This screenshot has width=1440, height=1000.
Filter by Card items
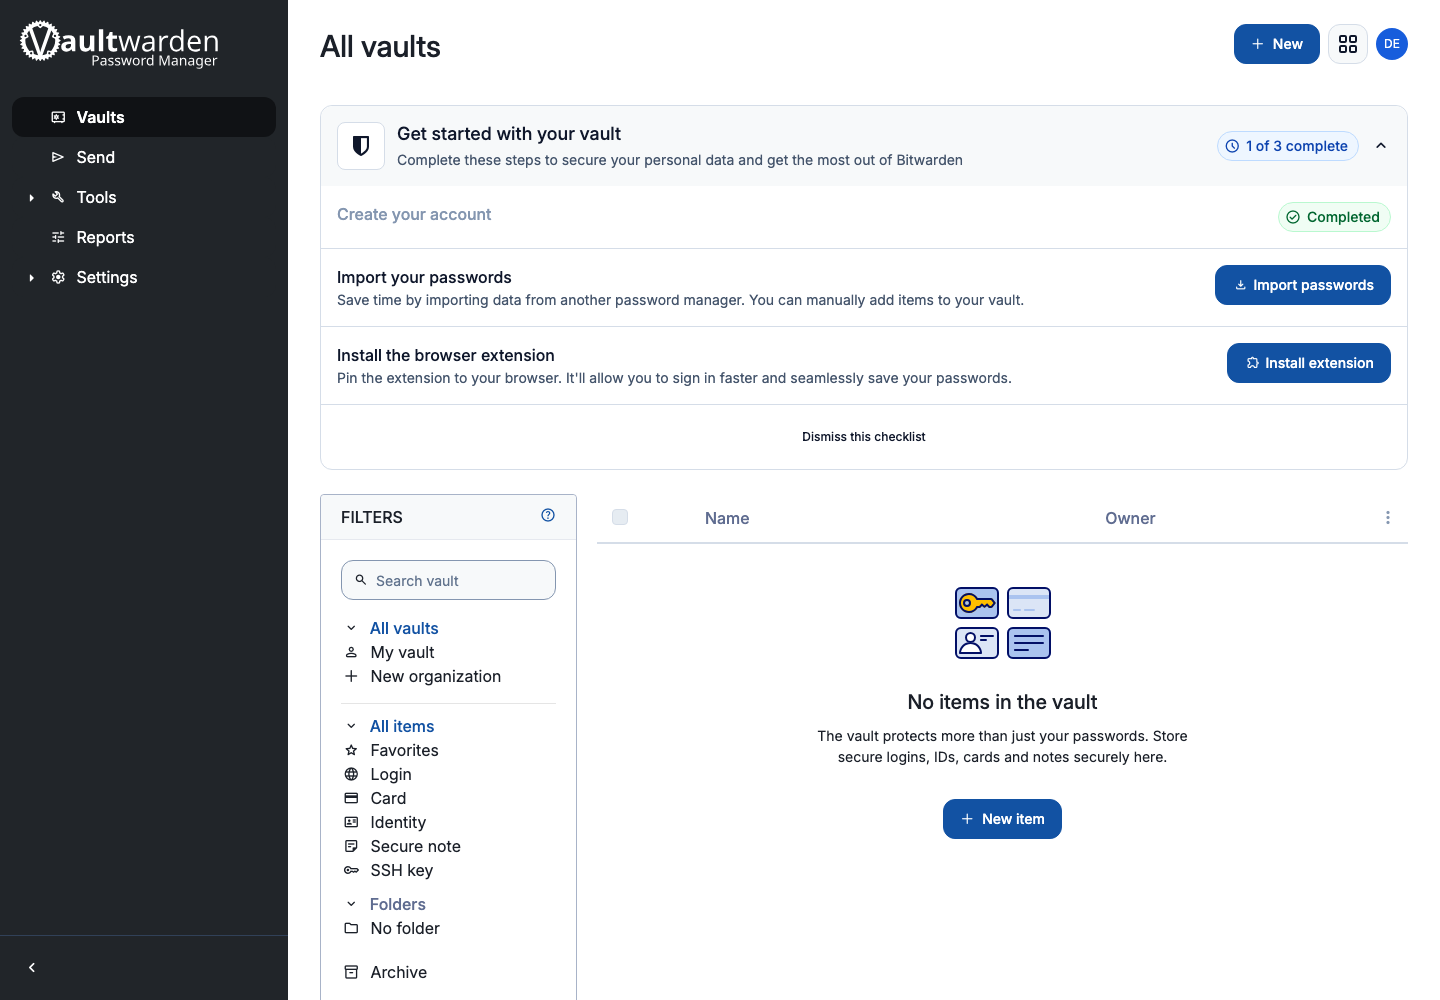(388, 798)
